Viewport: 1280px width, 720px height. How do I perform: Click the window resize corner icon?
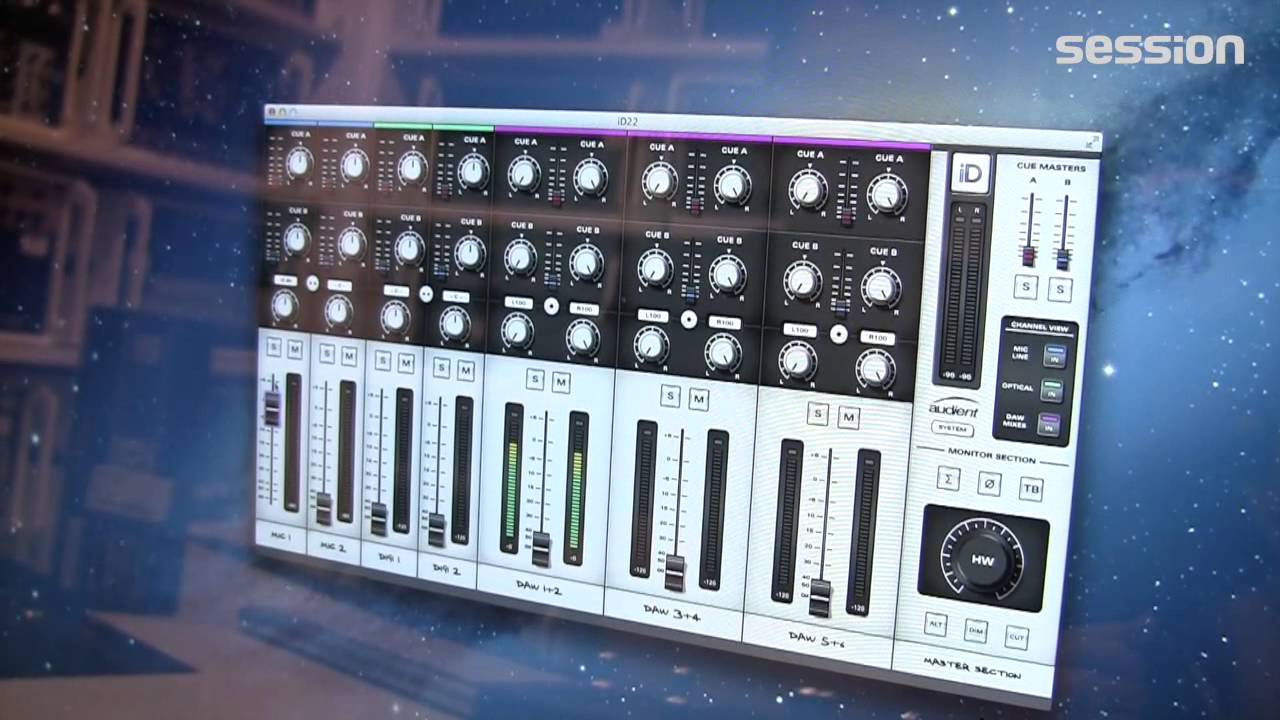point(1093,143)
